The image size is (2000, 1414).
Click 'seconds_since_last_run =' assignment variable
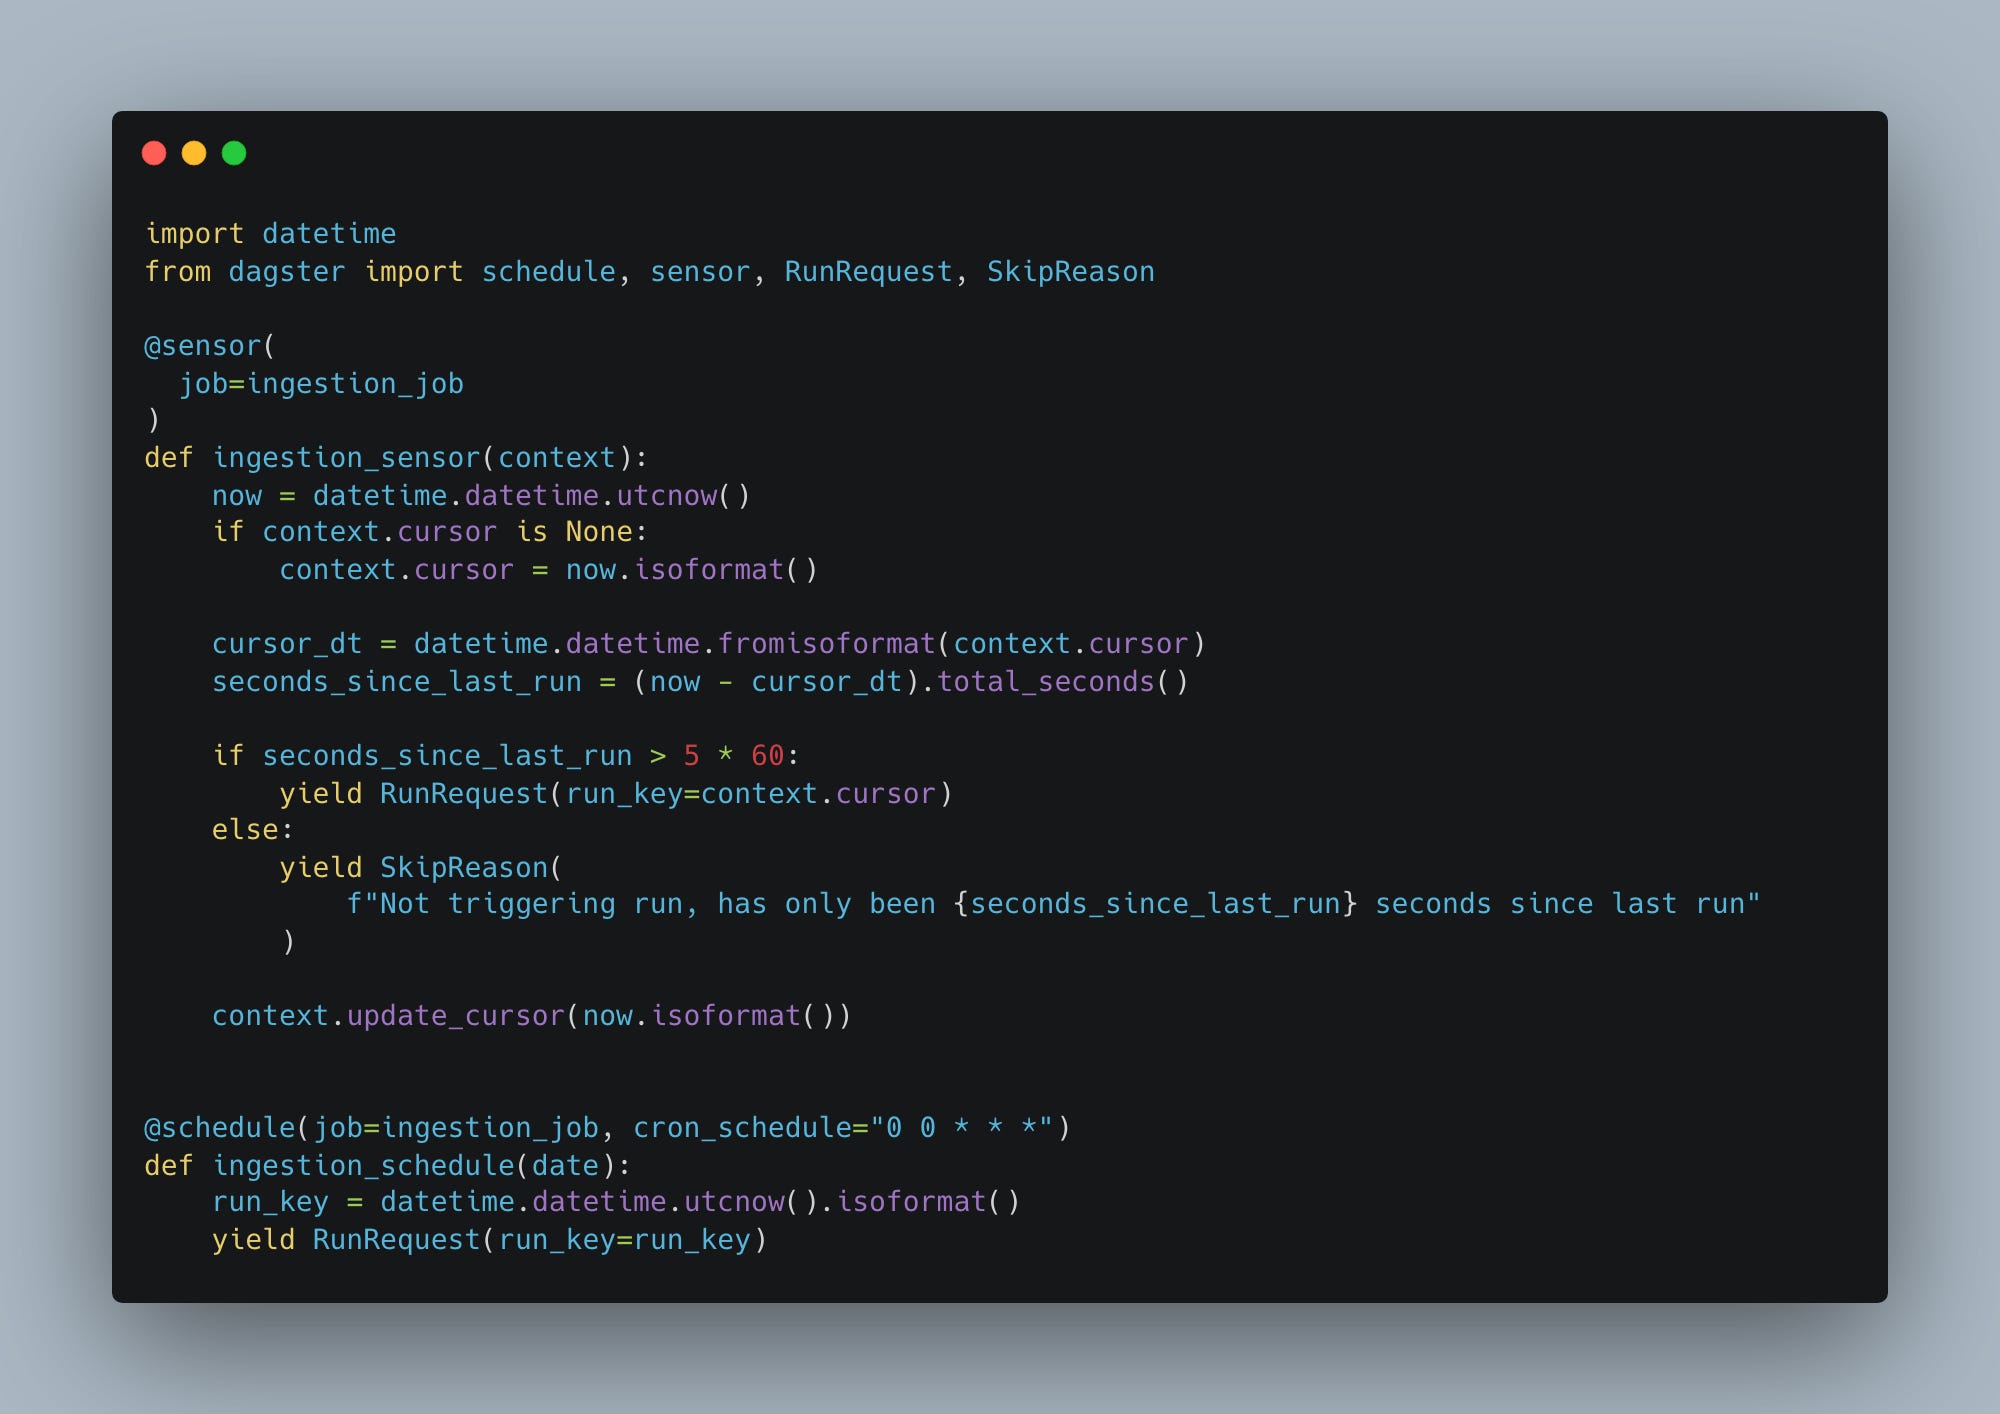[397, 682]
